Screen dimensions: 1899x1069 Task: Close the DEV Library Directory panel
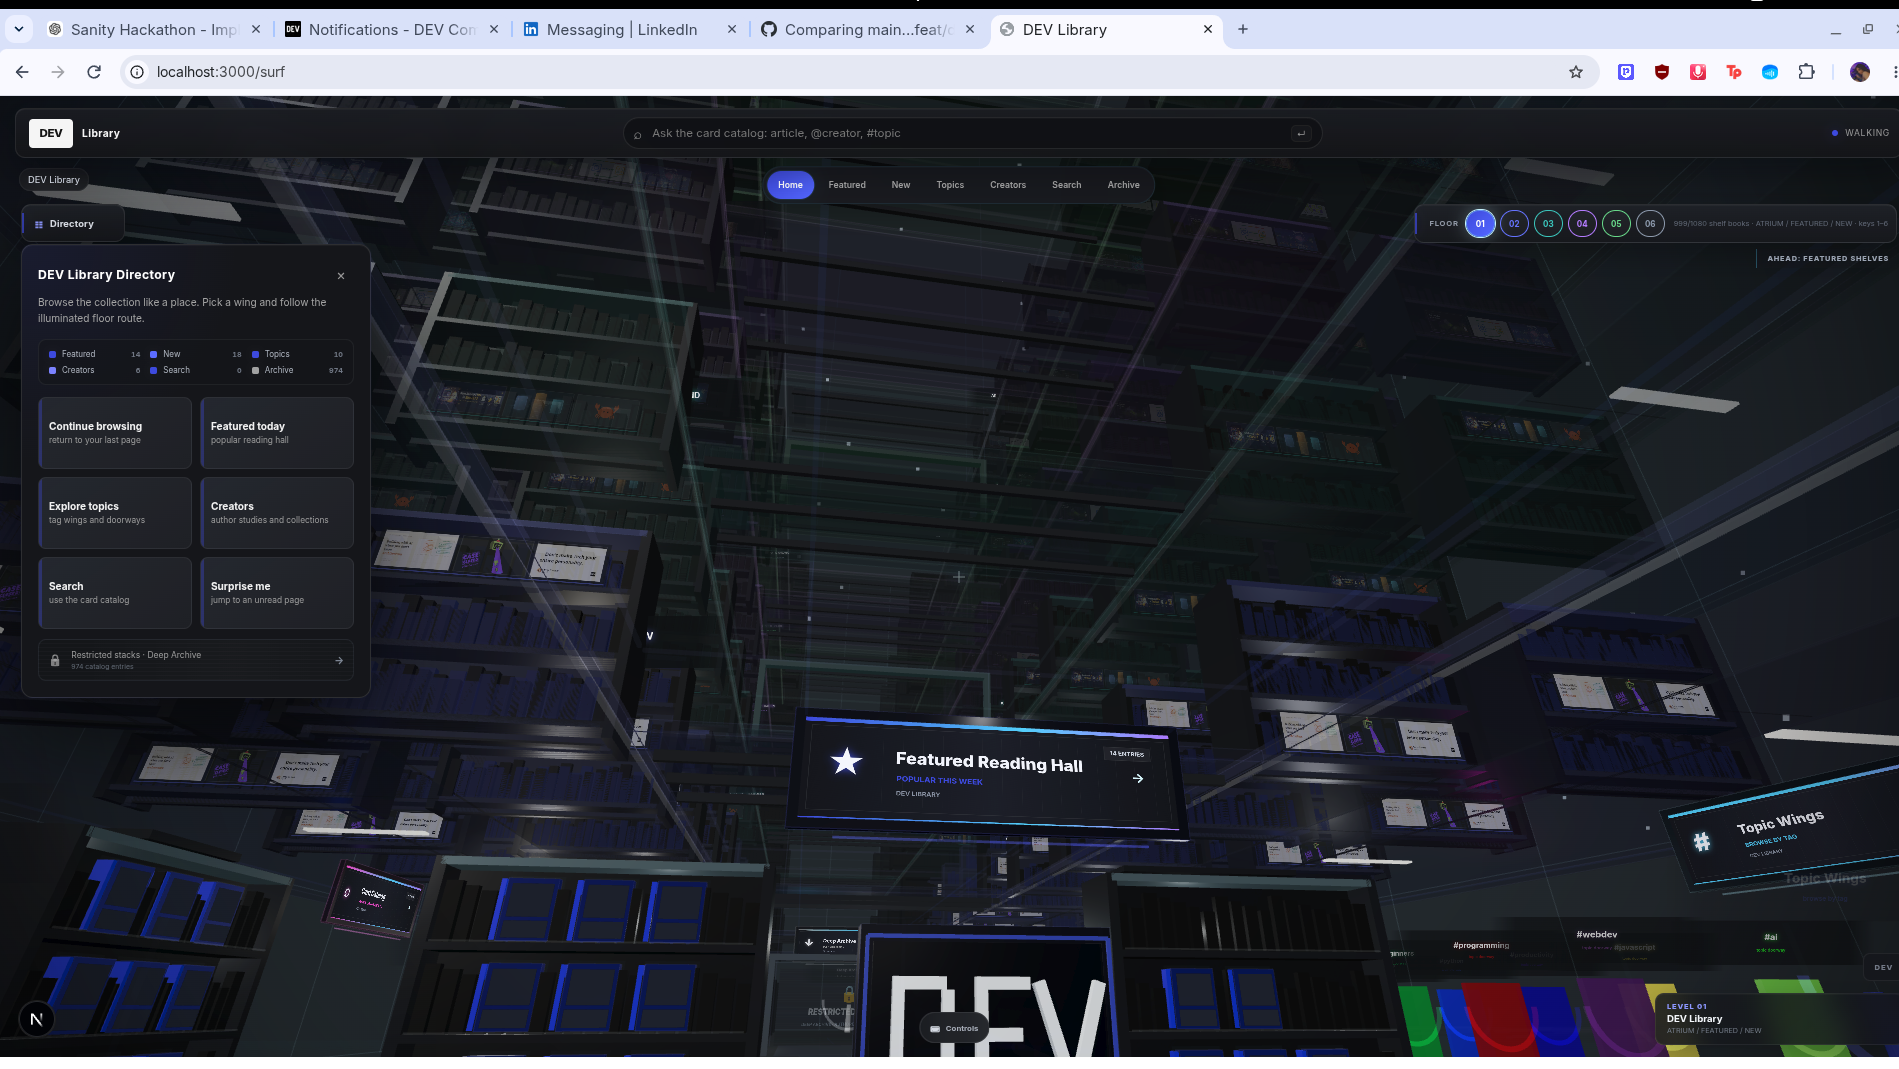341,276
